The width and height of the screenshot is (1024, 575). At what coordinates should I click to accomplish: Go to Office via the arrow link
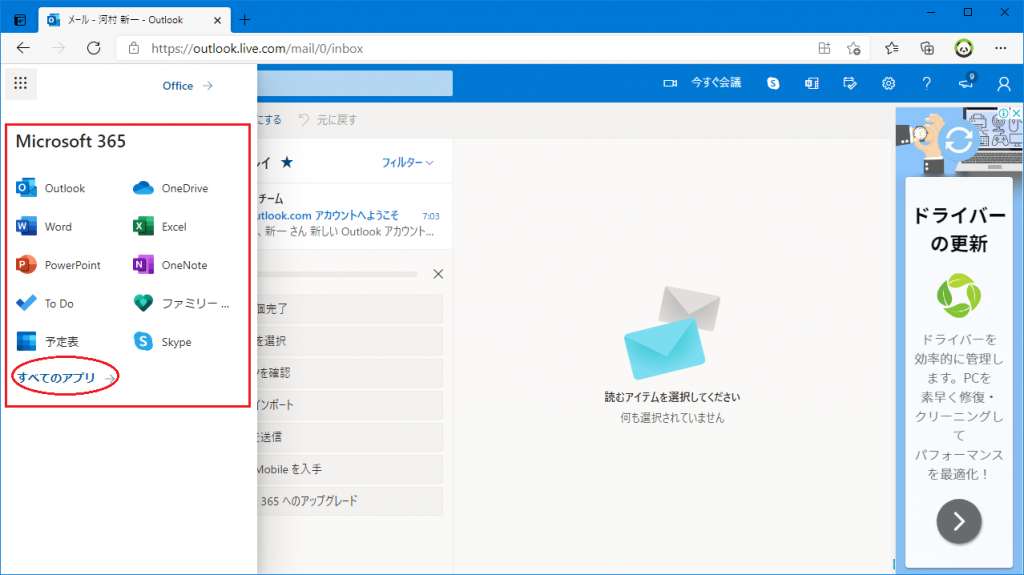pyautogui.click(x=187, y=86)
